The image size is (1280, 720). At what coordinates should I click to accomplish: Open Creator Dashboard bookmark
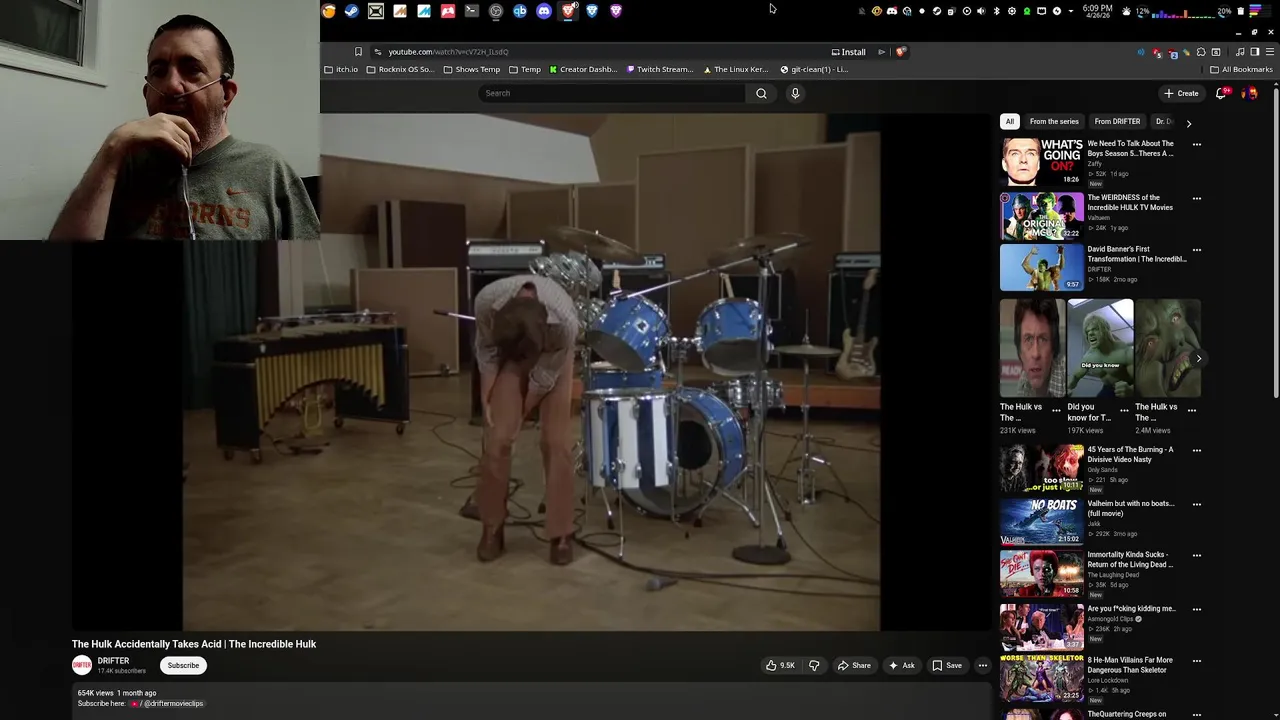pyautogui.click(x=583, y=69)
